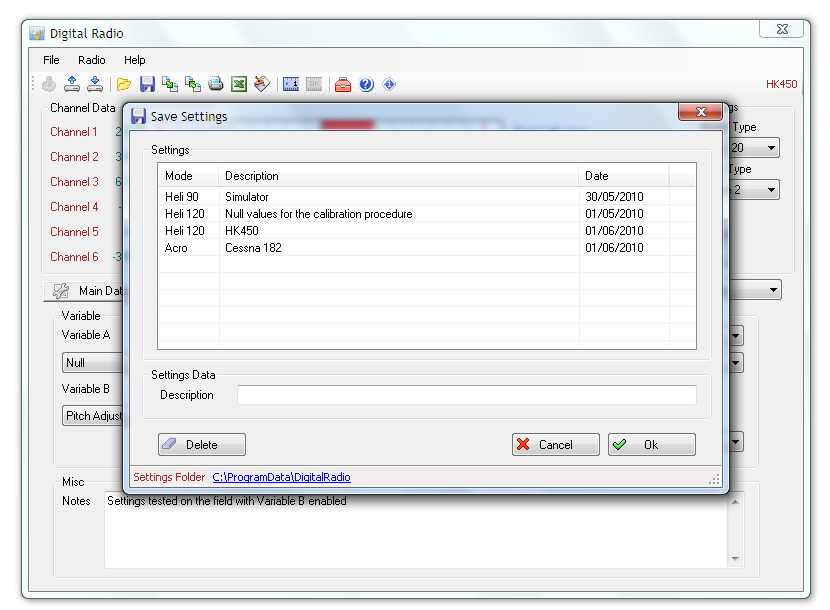The height and width of the screenshot is (610, 830).
Task: Click the blue diamond info icon
Action: pos(389,85)
